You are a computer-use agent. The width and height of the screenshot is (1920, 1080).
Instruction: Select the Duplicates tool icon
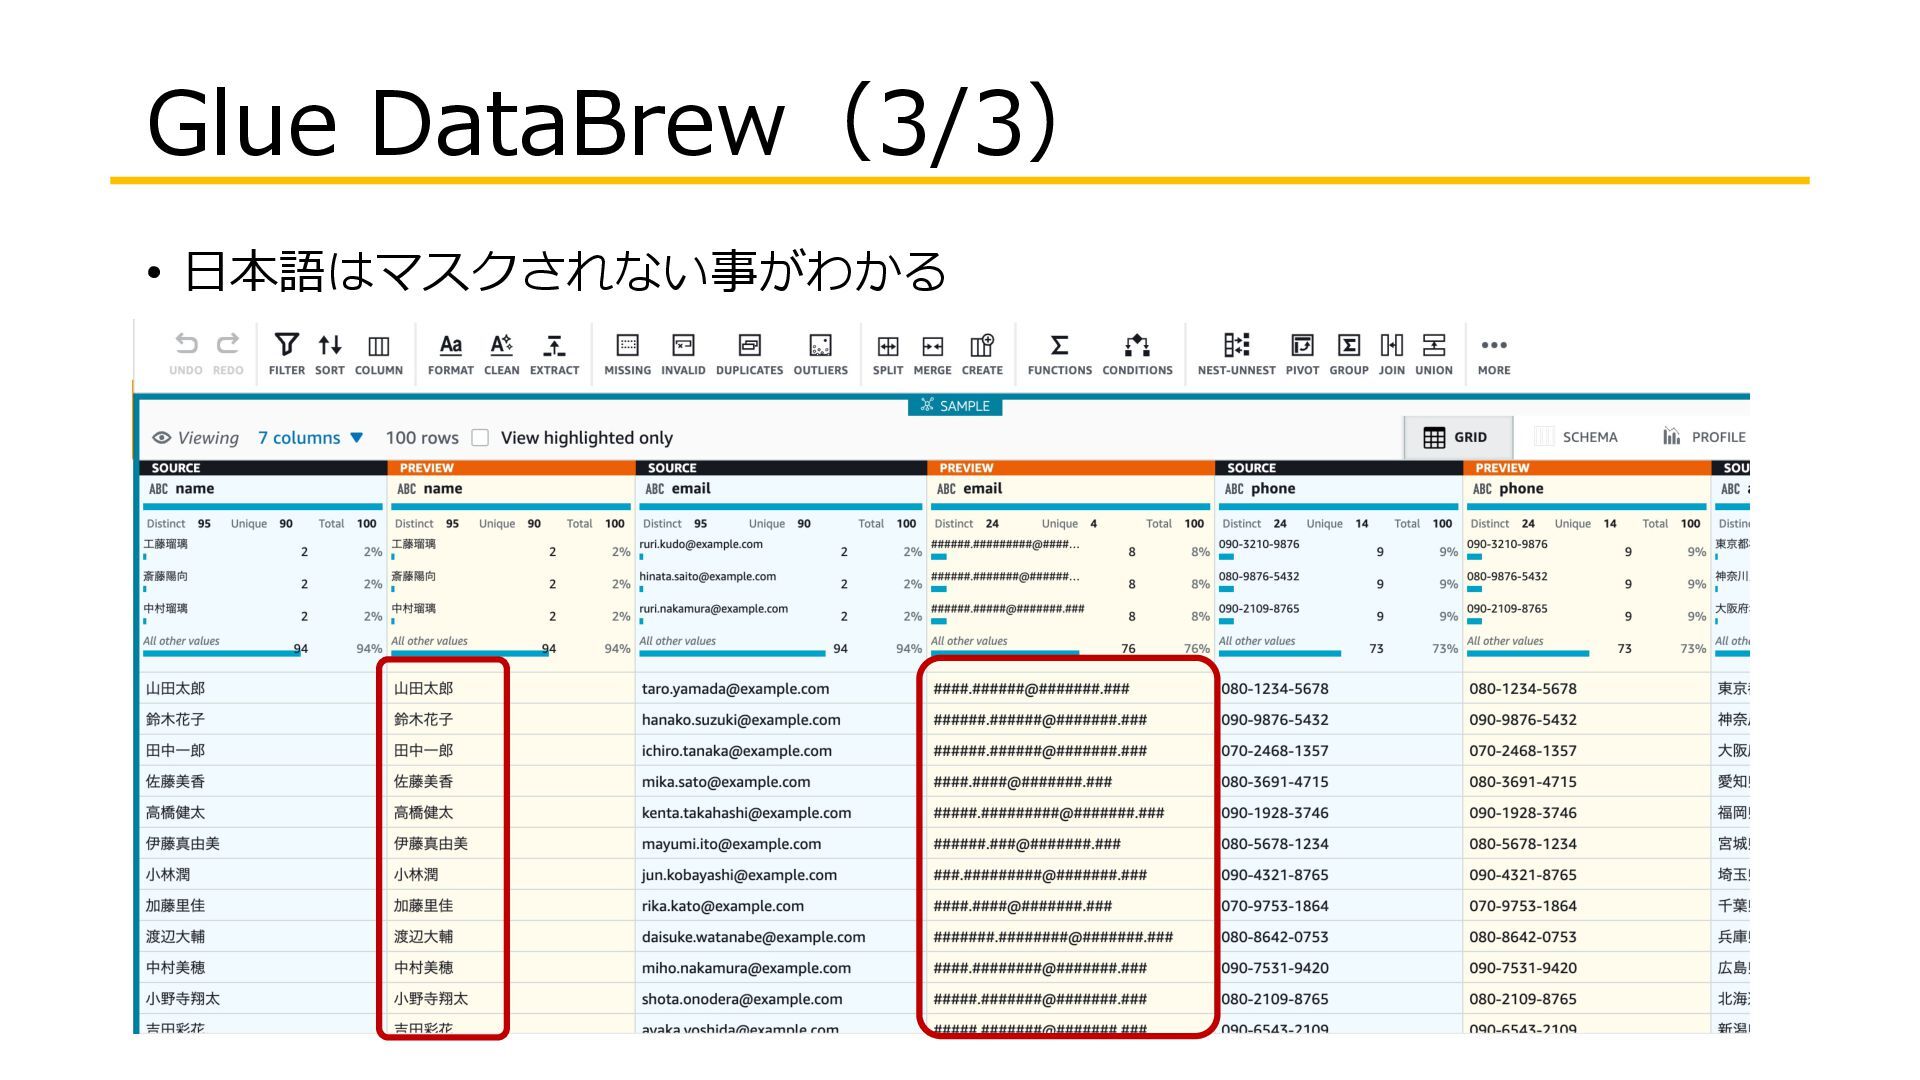tap(749, 346)
